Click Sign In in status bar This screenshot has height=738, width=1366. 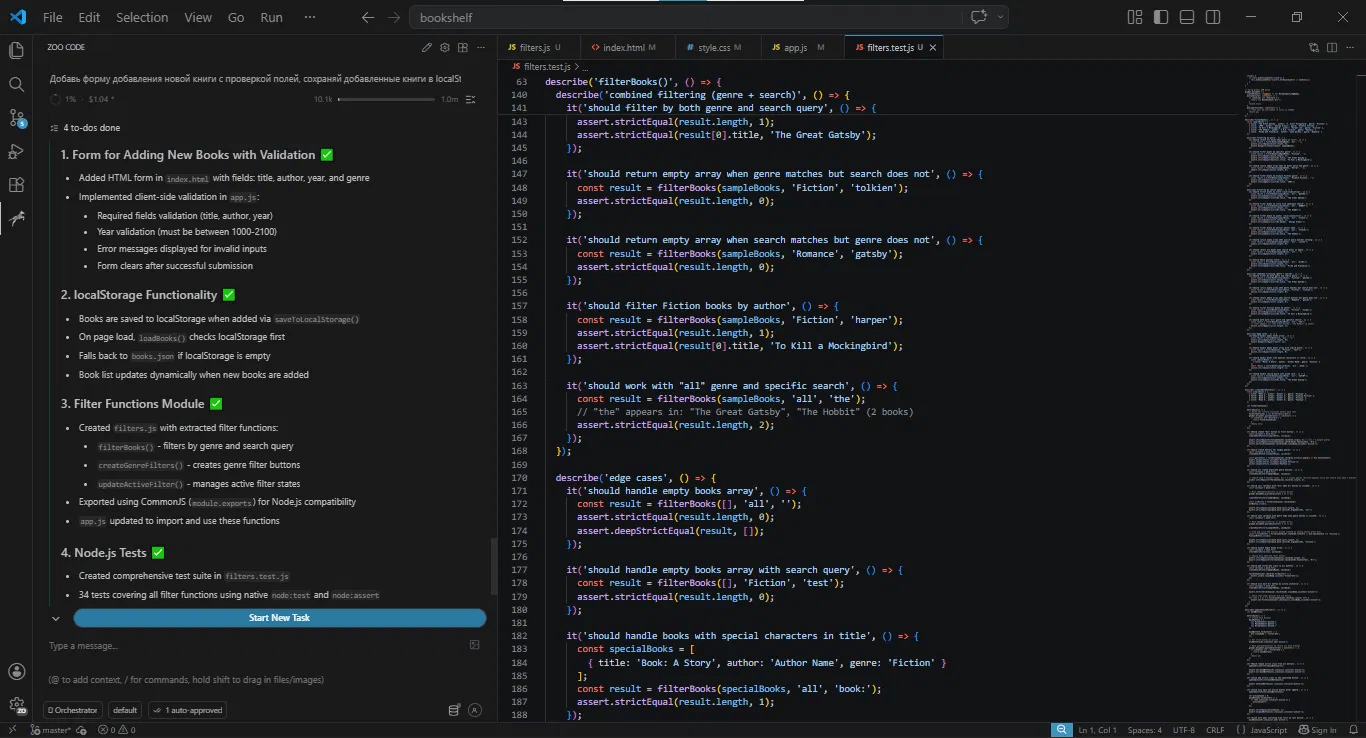point(1316,730)
